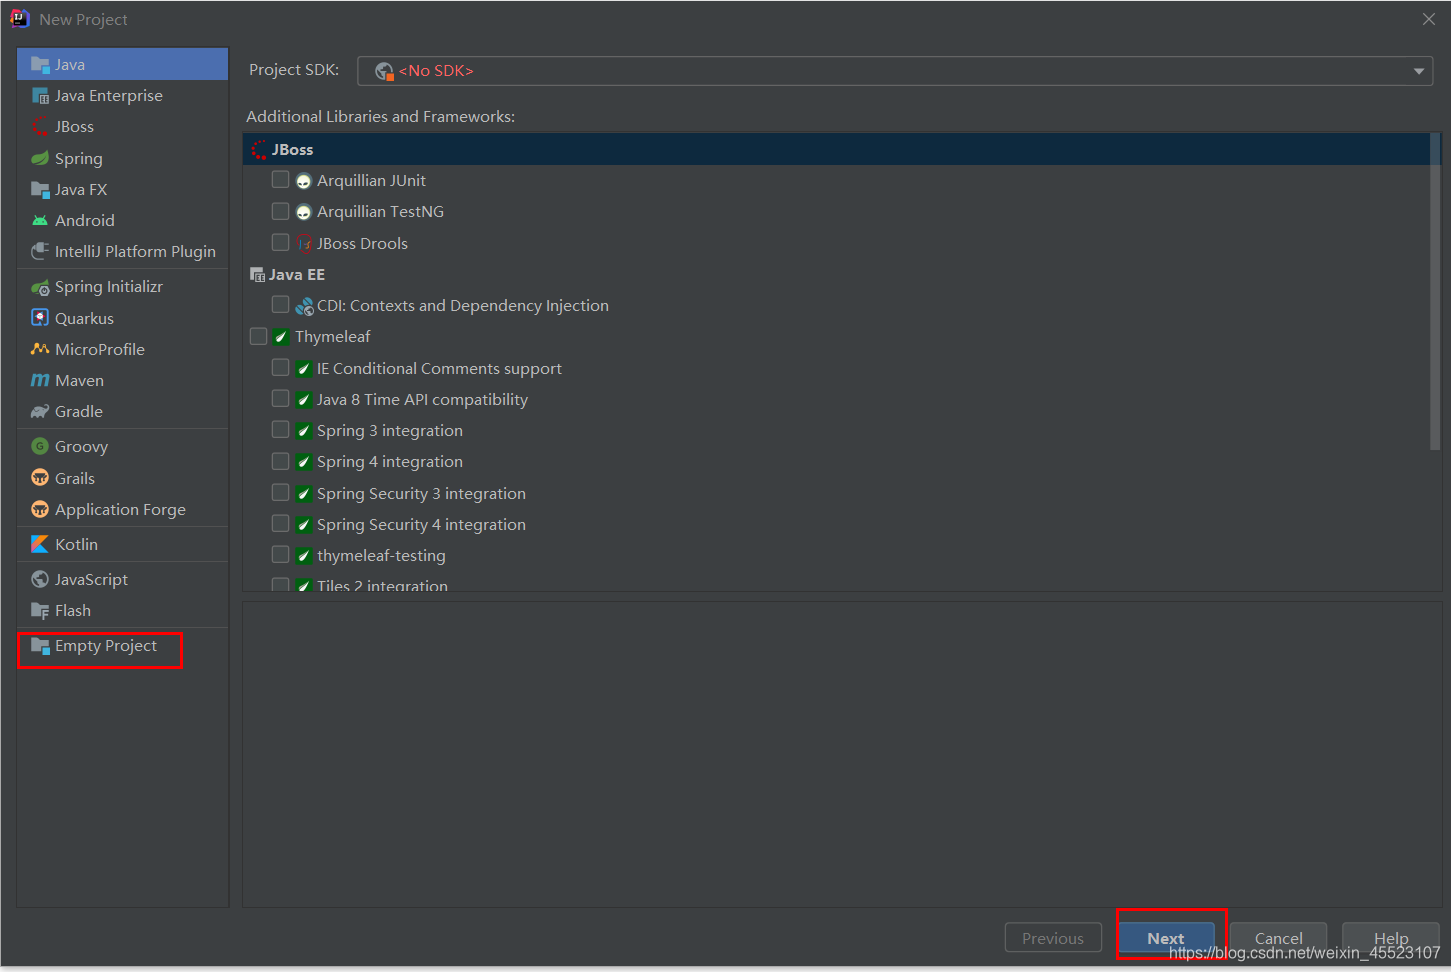Click the "Spring Initializr" label in the sidebar
The width and height of the screenshot is (1451, 972).
coord(109,287)
